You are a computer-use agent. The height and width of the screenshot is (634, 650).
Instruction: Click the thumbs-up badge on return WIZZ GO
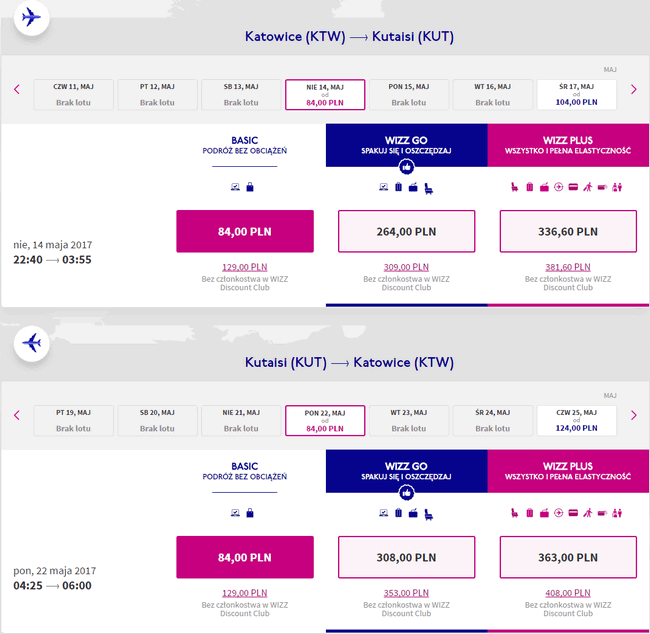[406, 493]
